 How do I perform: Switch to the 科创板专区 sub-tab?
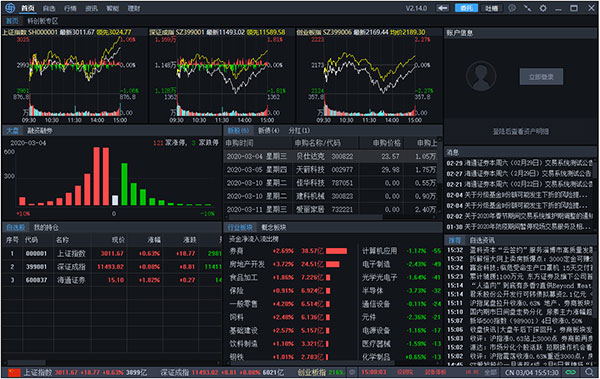click(x=42, y=21)
